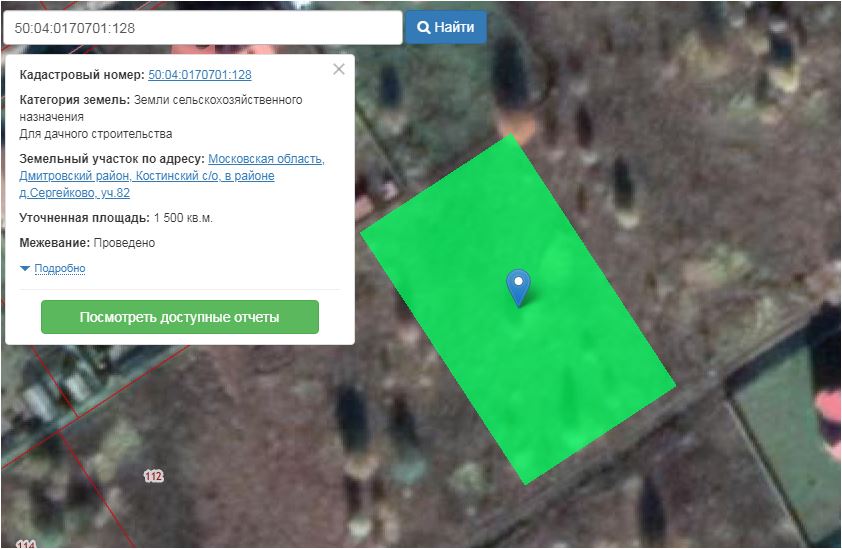Click the magnifier icon in the Найти button
Screen dimensions: 842x549
coord(423,28)
